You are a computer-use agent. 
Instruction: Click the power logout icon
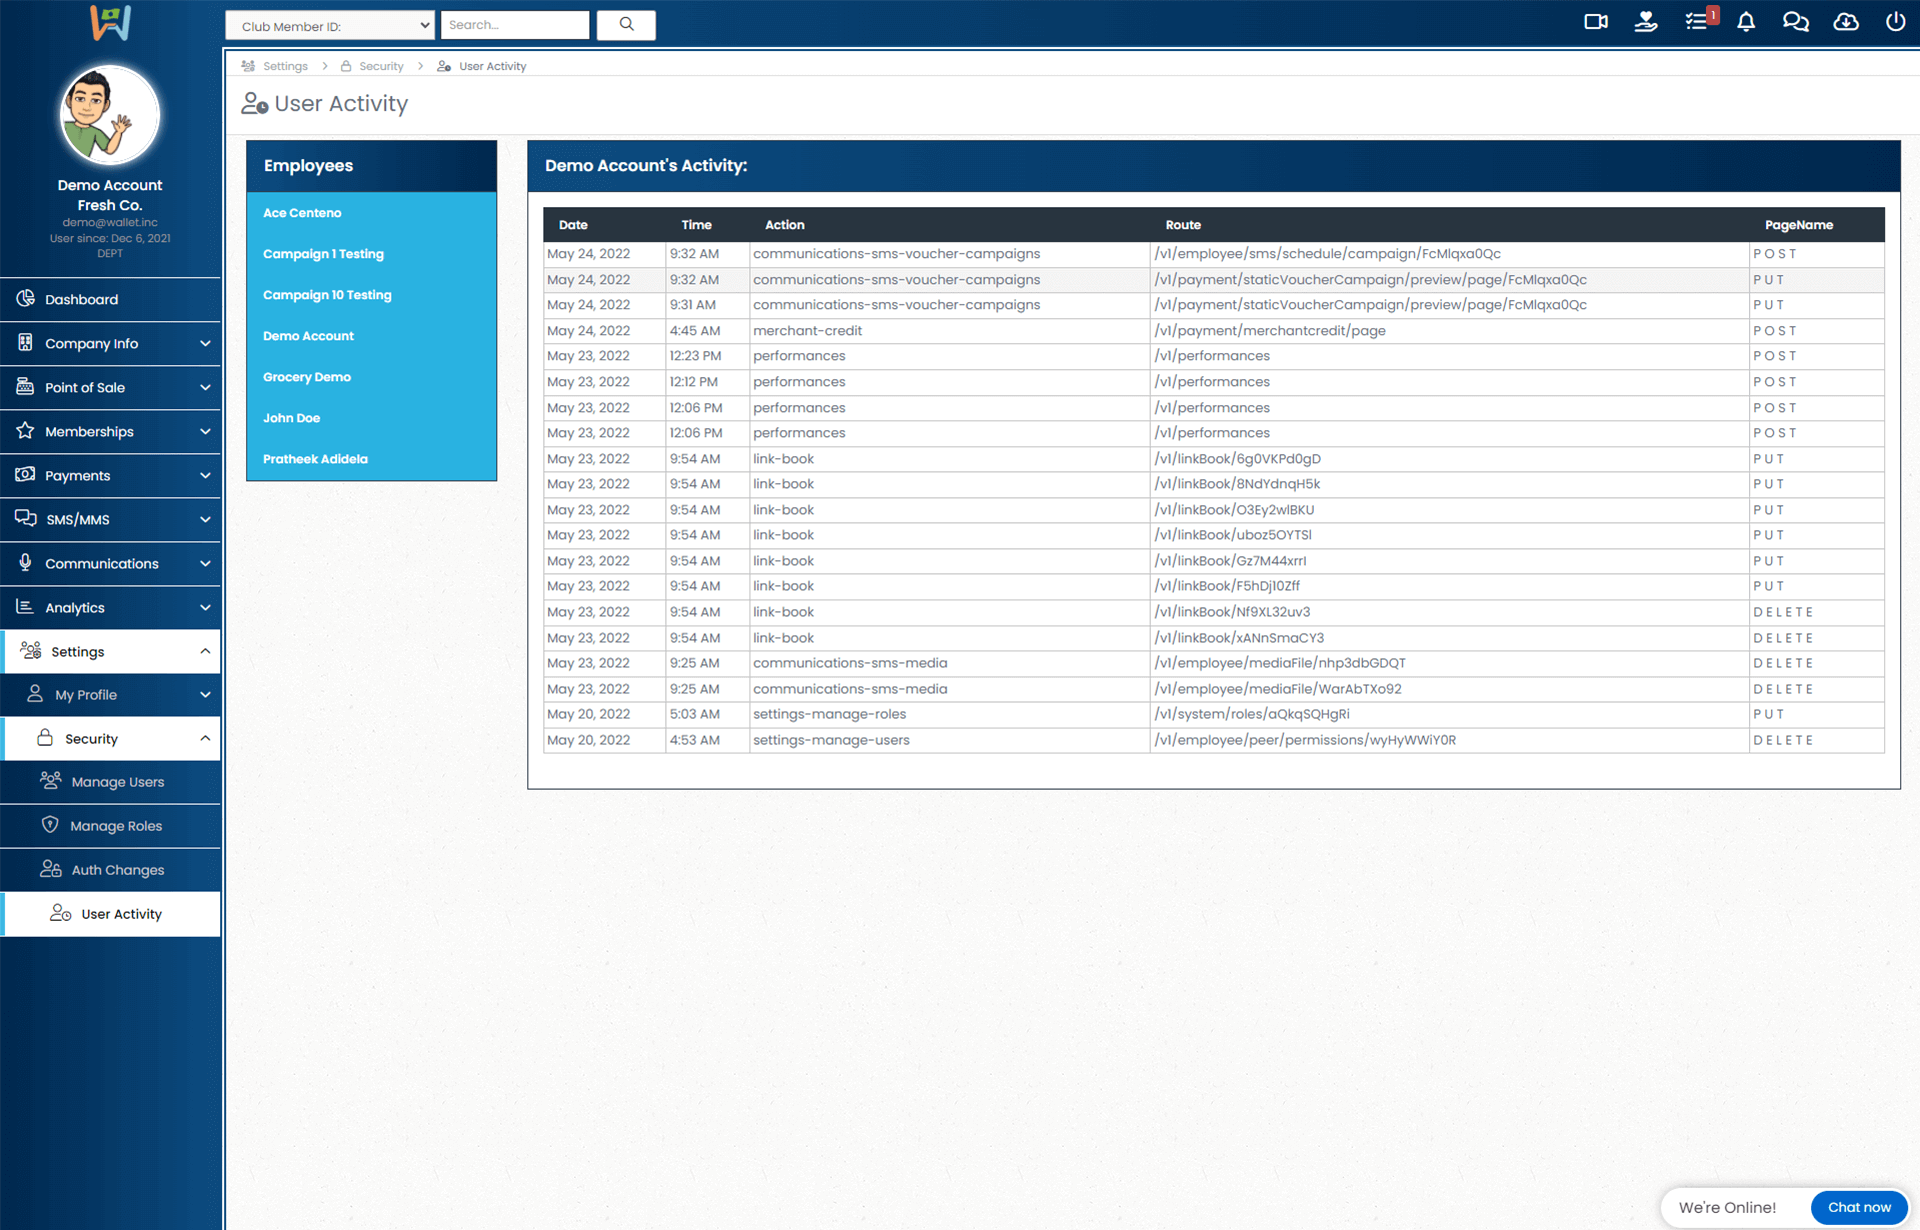point(1895,22)
